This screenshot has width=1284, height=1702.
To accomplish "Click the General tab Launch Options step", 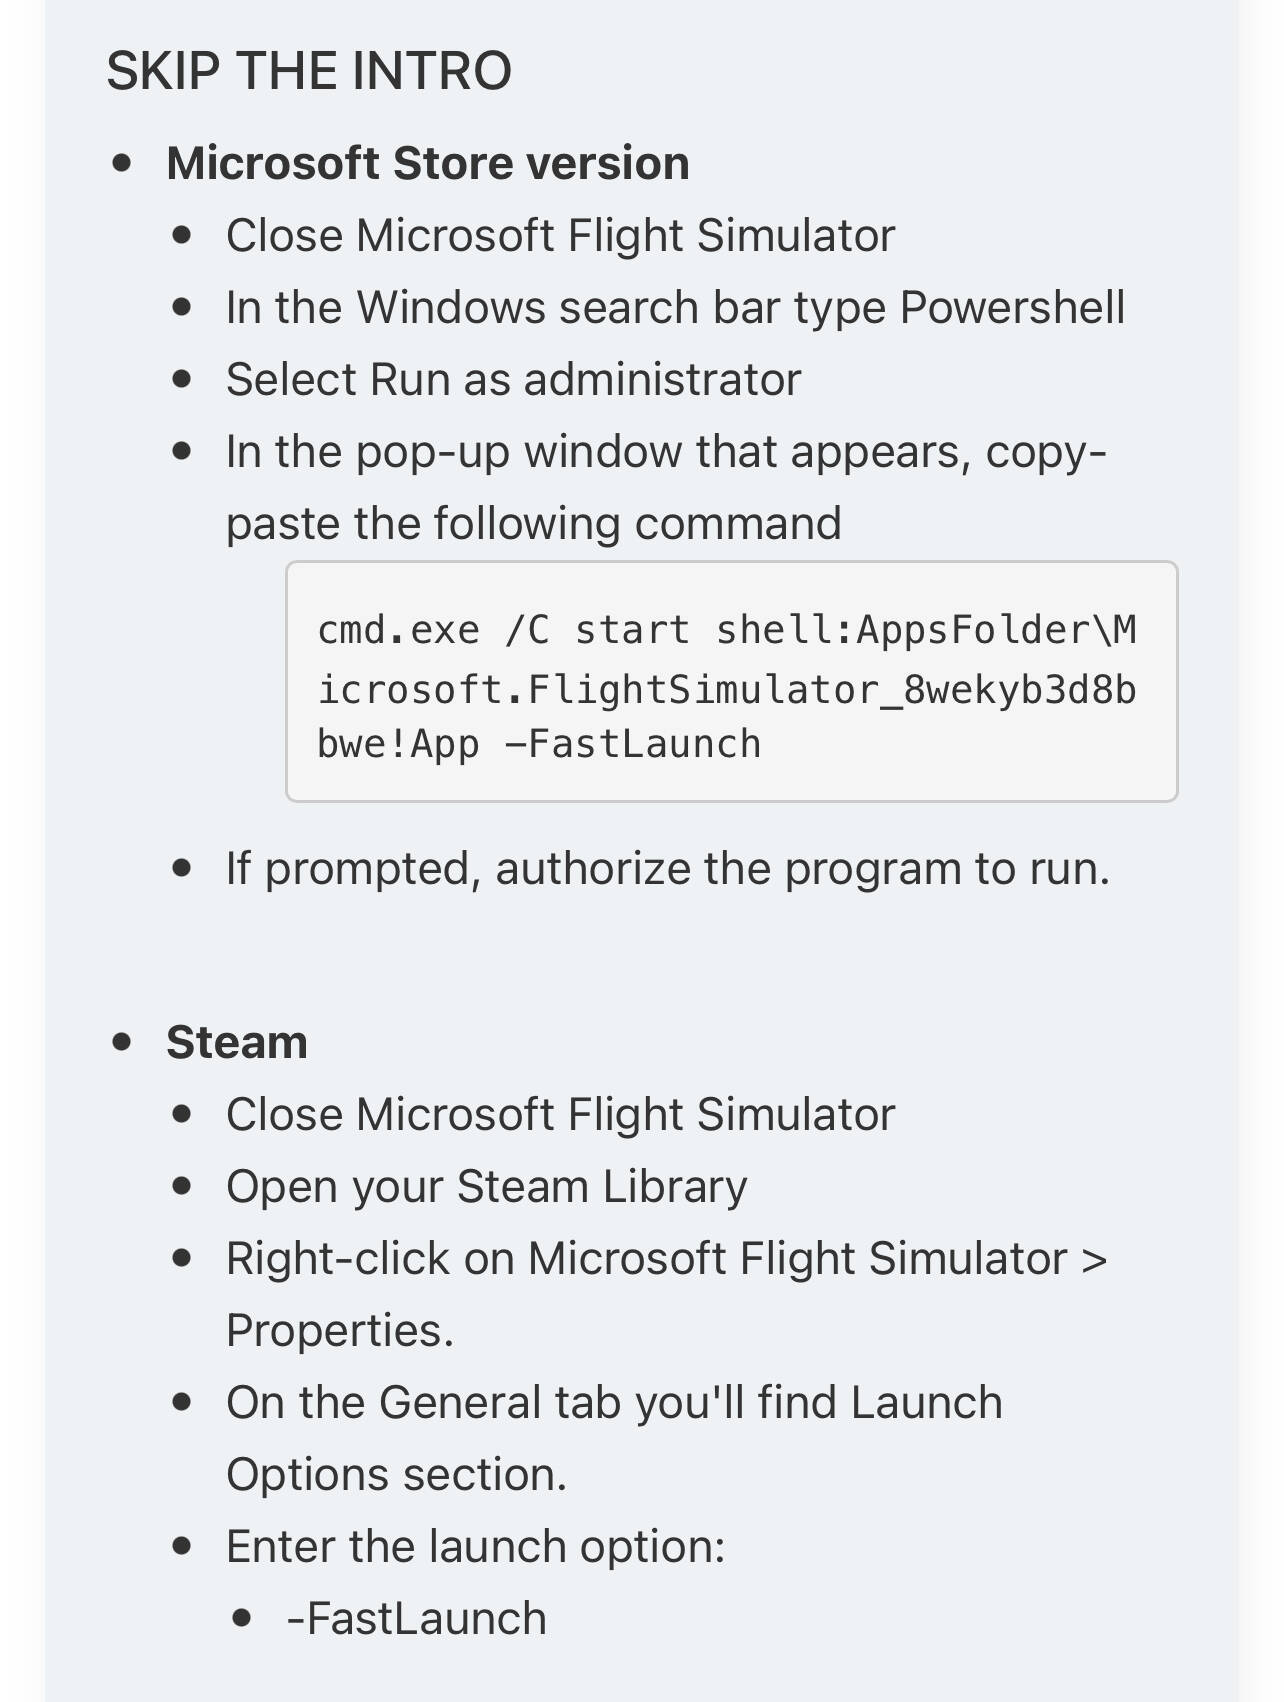I will [x=614, y=1403].
